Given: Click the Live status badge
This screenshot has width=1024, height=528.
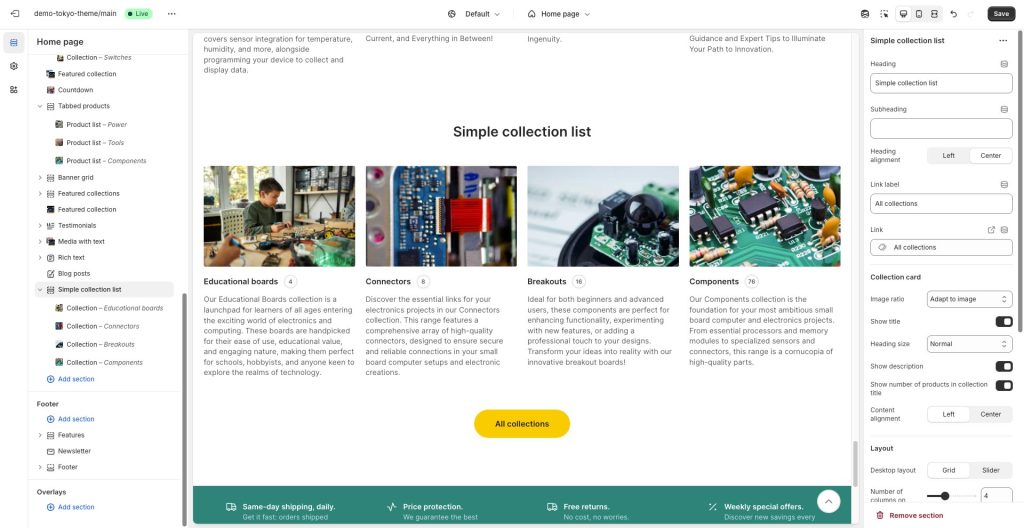Looking at the screenshot, I should (138, 14).
